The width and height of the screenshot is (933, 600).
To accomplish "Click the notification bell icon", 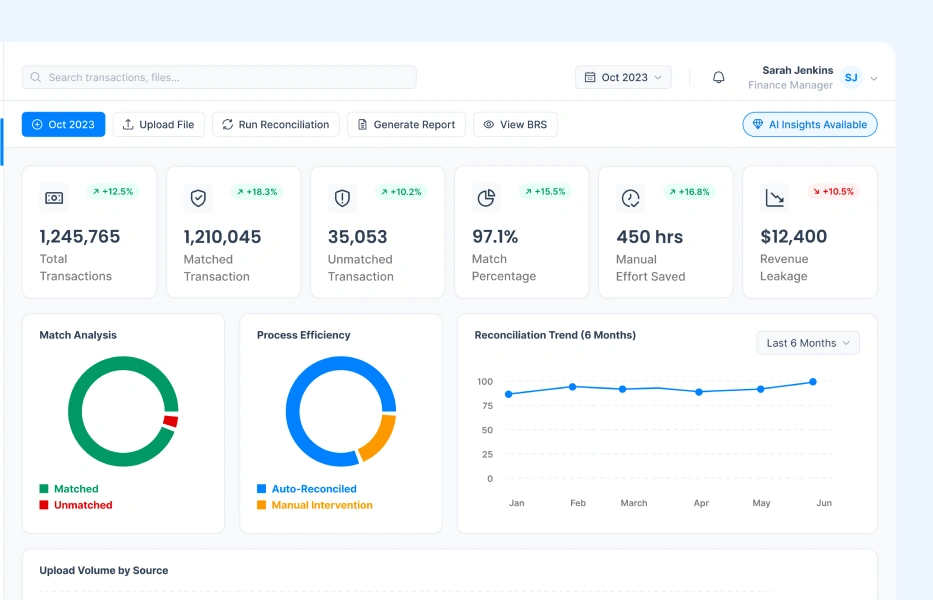I will [x=718, y=78].
